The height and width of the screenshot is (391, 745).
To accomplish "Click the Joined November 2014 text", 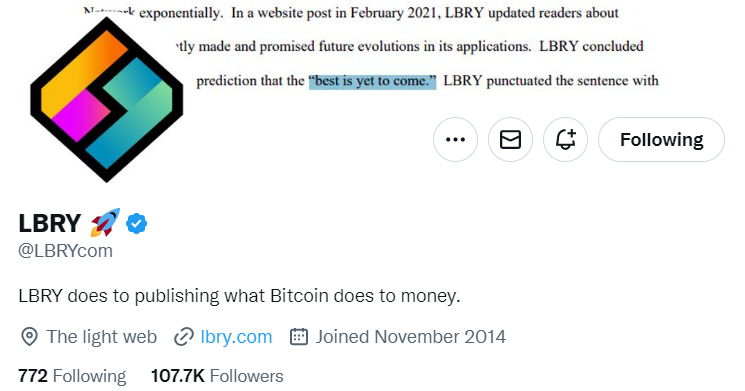I will [411, 337].
